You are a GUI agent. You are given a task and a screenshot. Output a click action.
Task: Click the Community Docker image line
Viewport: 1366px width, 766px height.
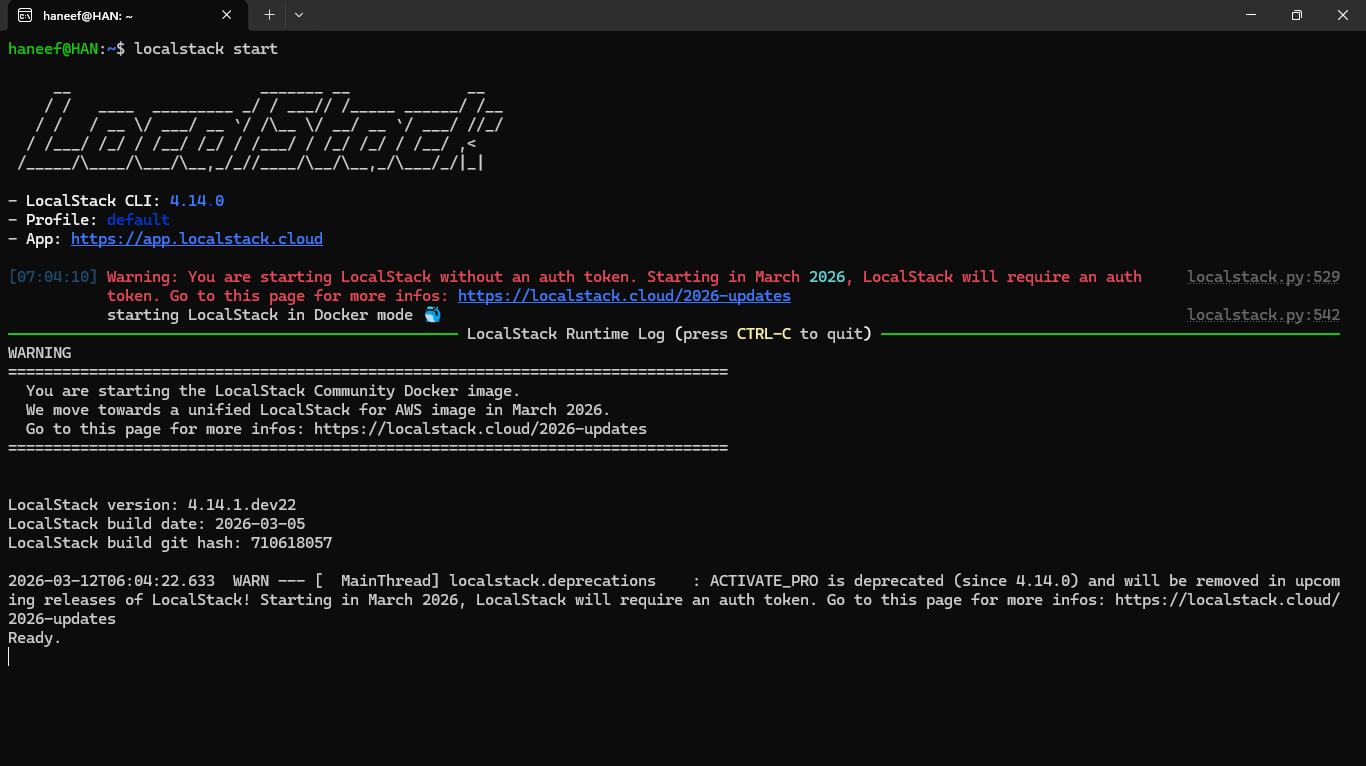273,391
